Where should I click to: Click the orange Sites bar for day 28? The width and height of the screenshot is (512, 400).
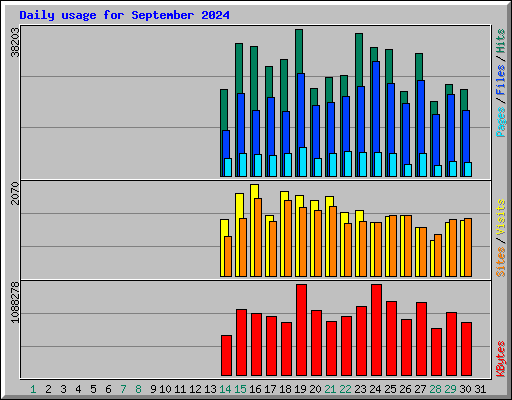(438, 255)
